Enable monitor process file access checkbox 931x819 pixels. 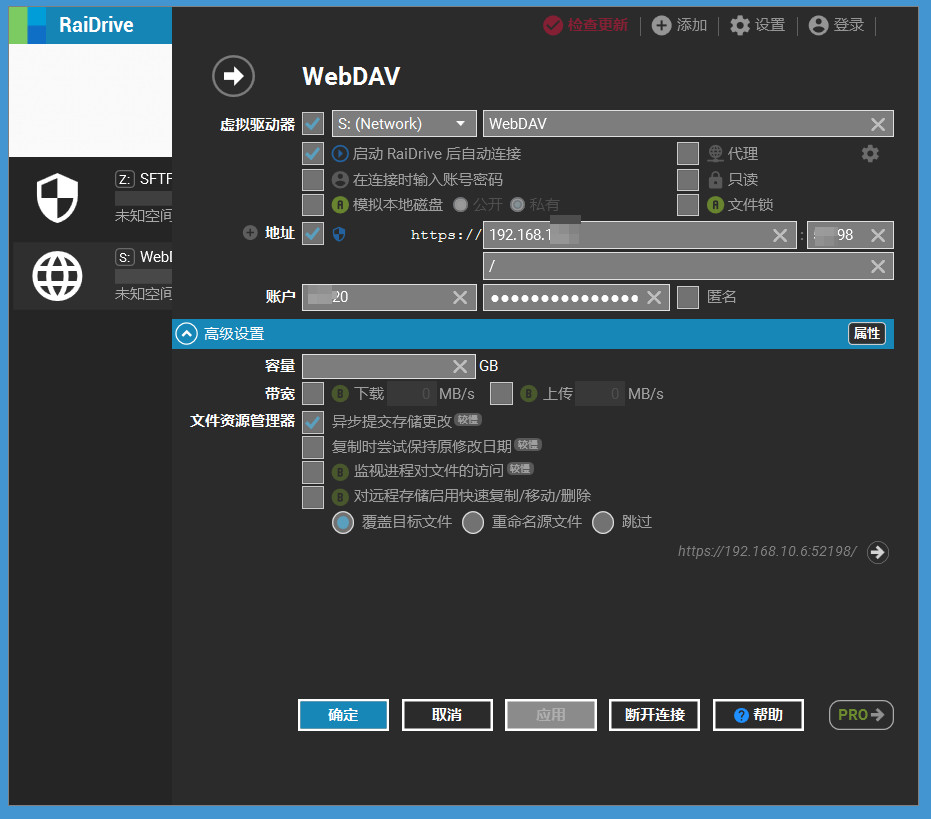coord(313,472)
